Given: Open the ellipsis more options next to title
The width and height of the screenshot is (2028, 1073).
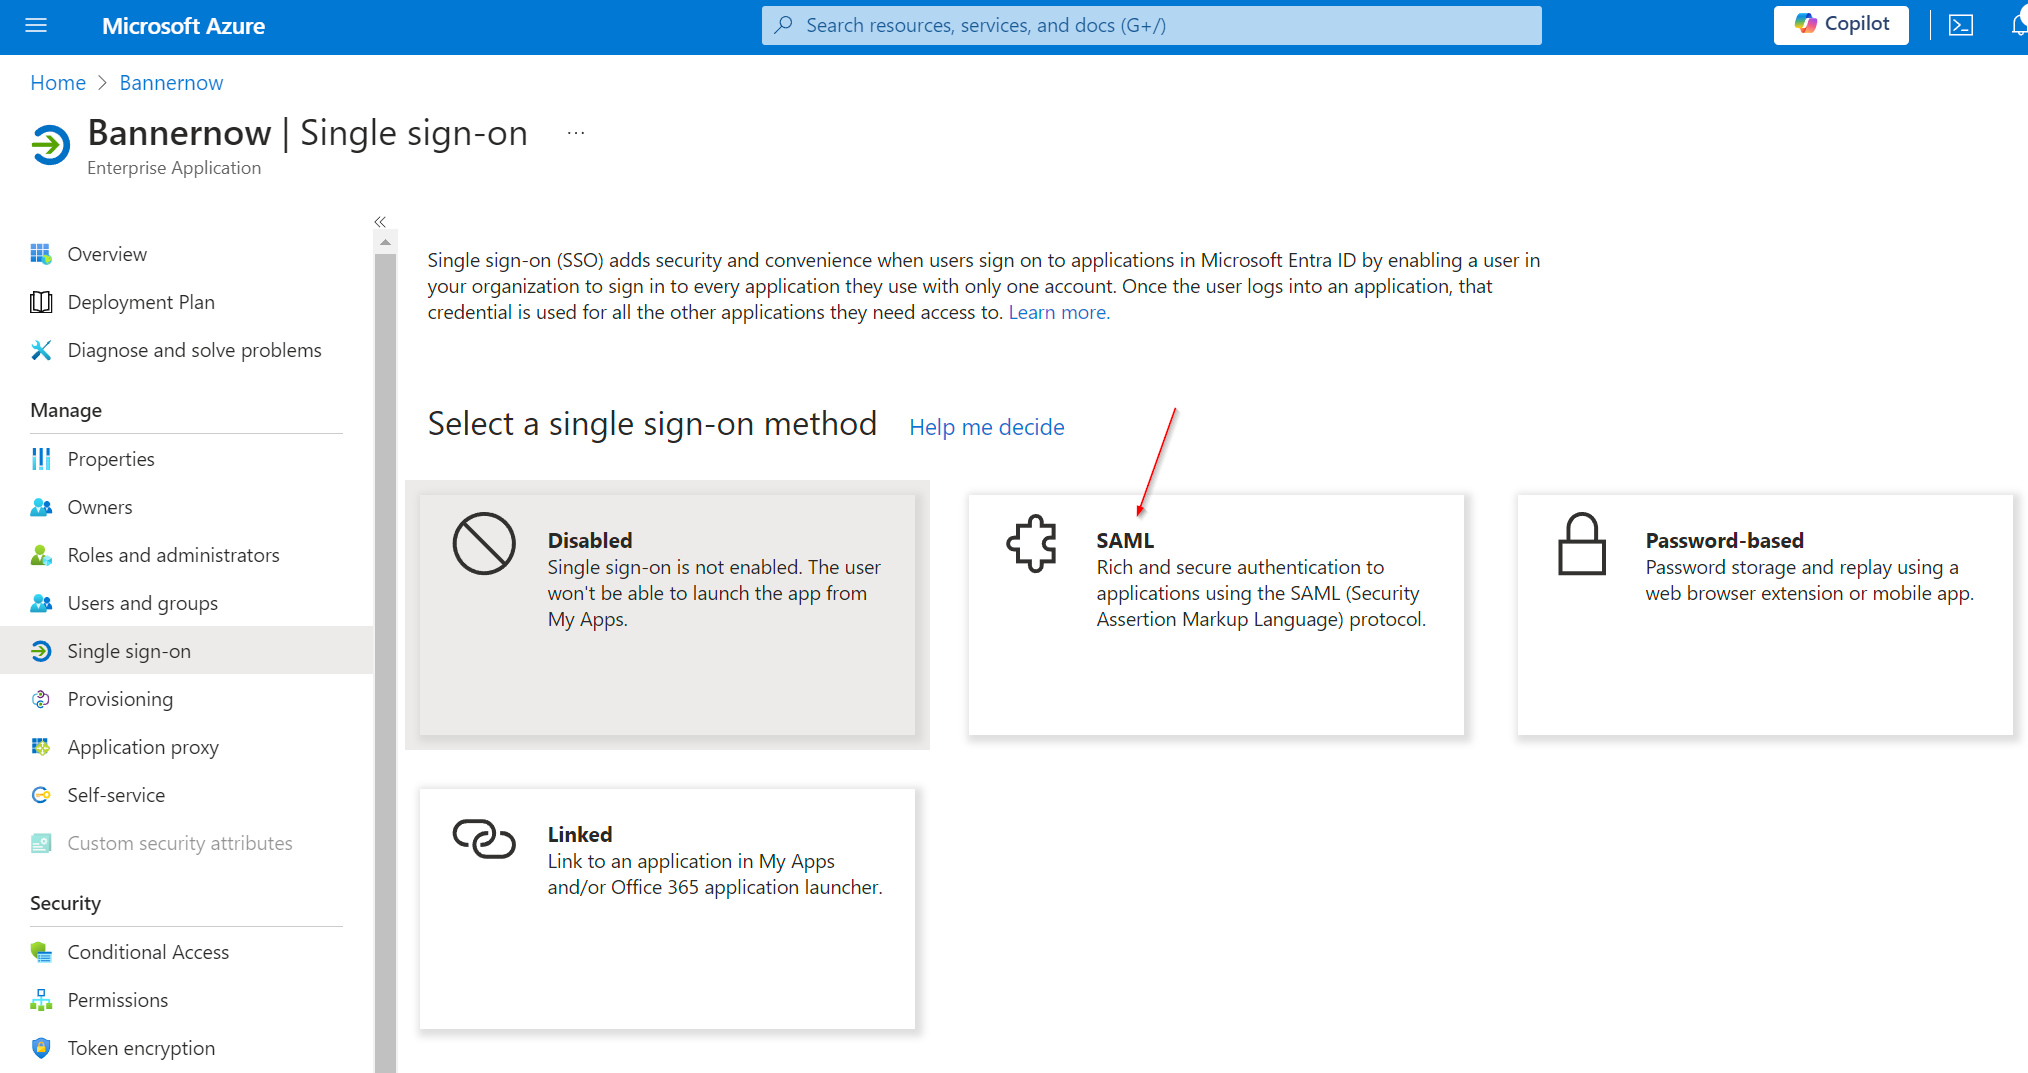Looking at the screenshot, I should pos(576,133).
